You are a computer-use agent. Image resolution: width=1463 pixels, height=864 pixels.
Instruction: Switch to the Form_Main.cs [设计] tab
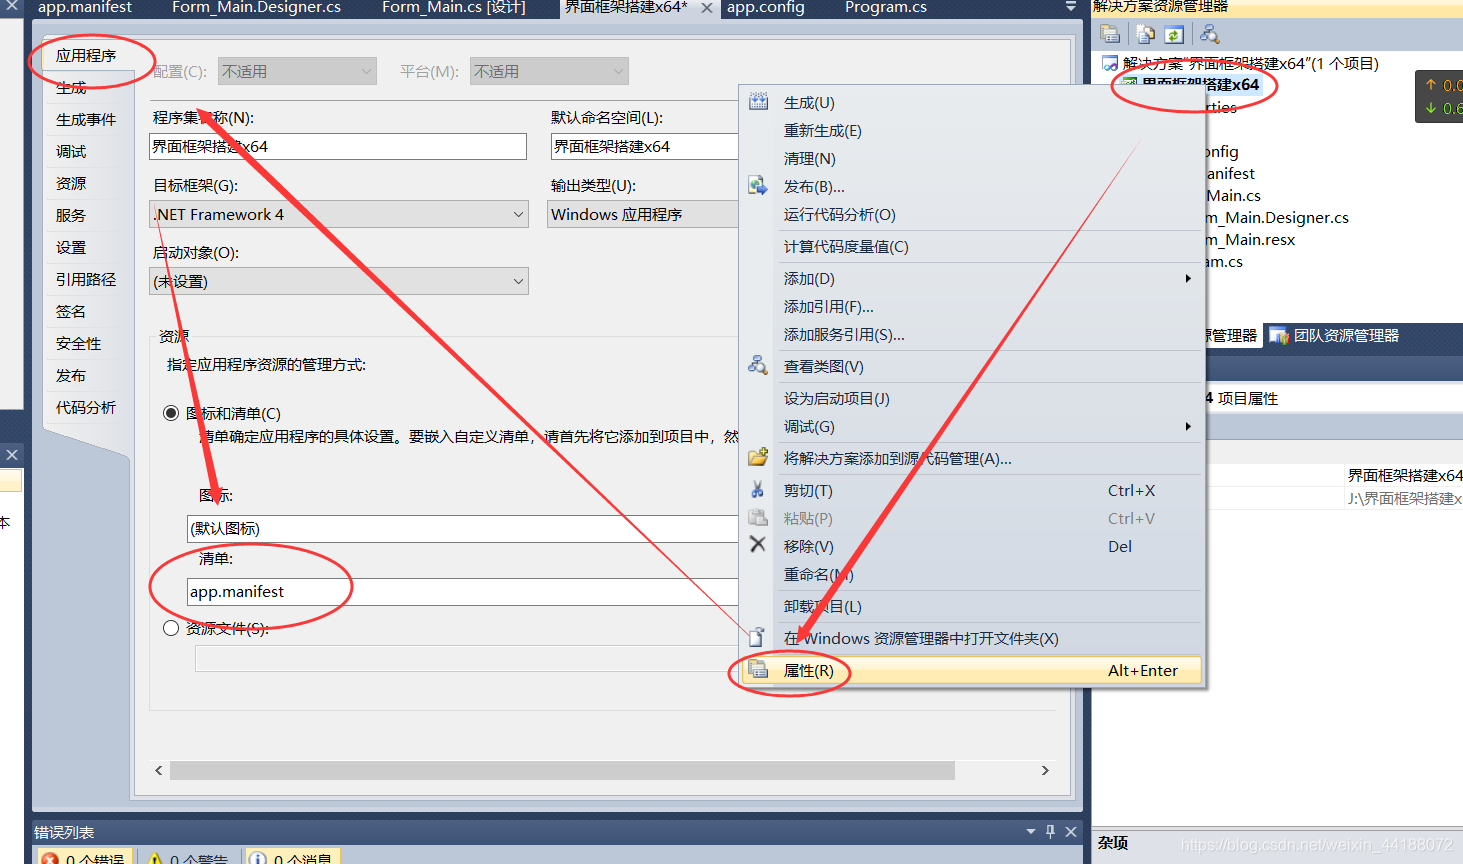453,8
